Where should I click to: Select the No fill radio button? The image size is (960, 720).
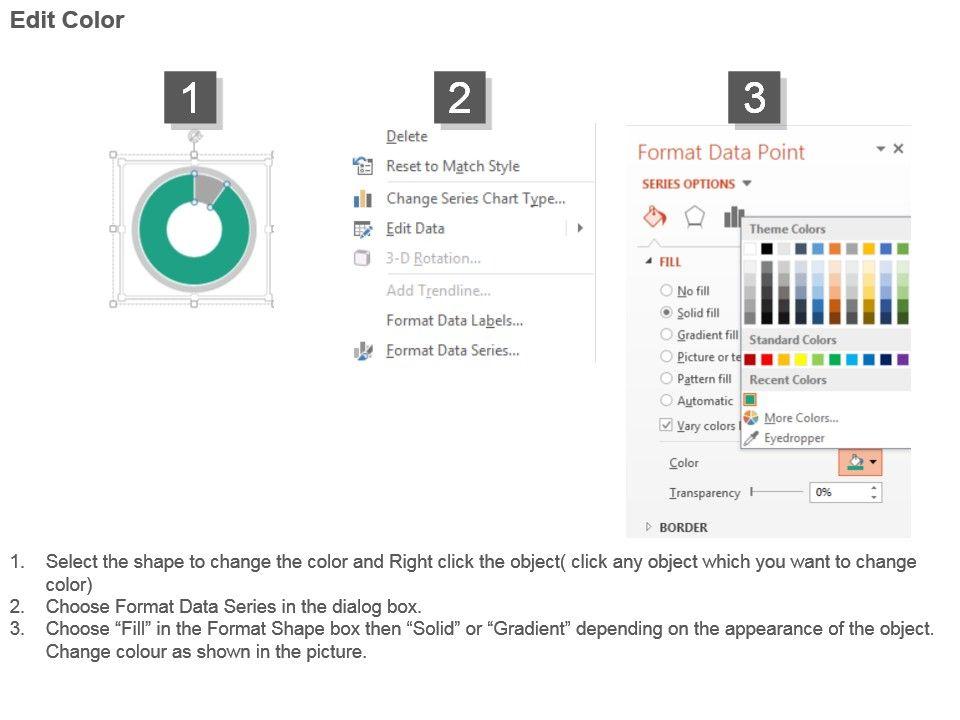(x=666, y=291)
